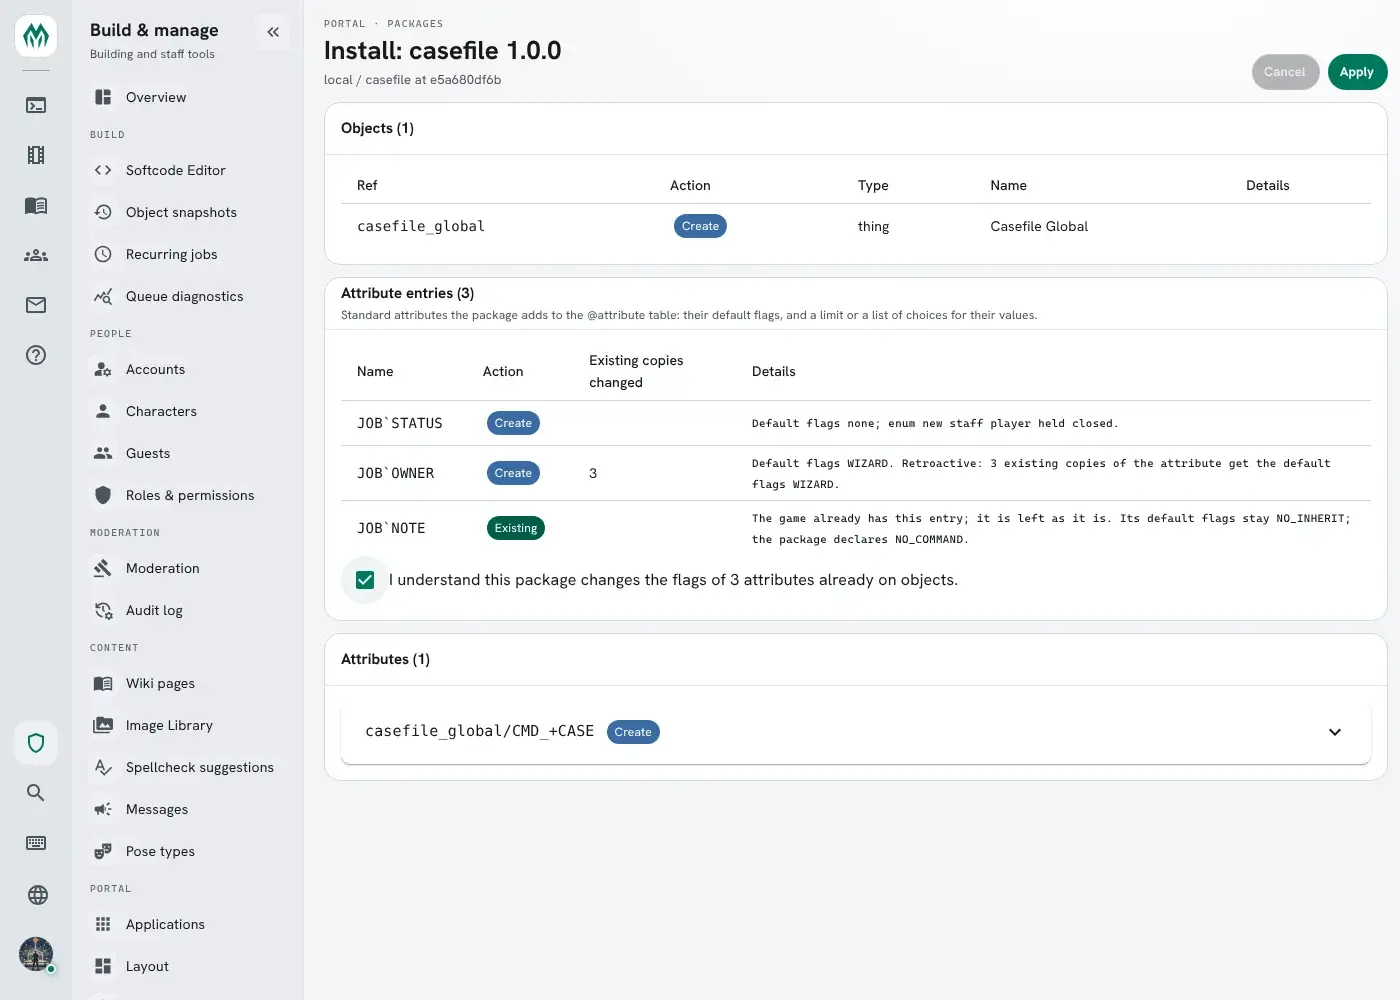
Task: Go to Overview page
Action: point(188,97)
